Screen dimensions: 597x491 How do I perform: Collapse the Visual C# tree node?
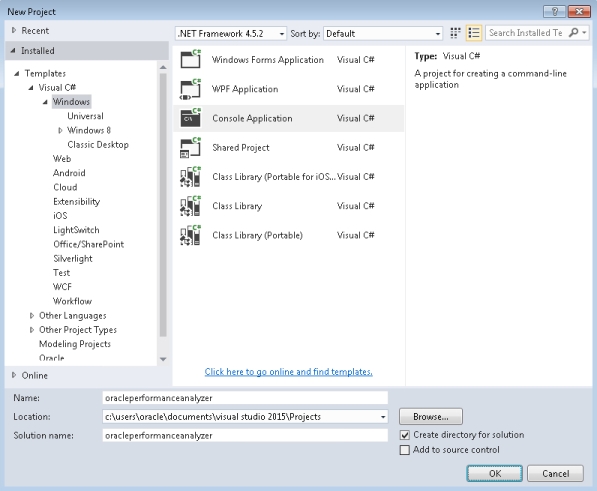pyautogui.click(x=31, y=88)
